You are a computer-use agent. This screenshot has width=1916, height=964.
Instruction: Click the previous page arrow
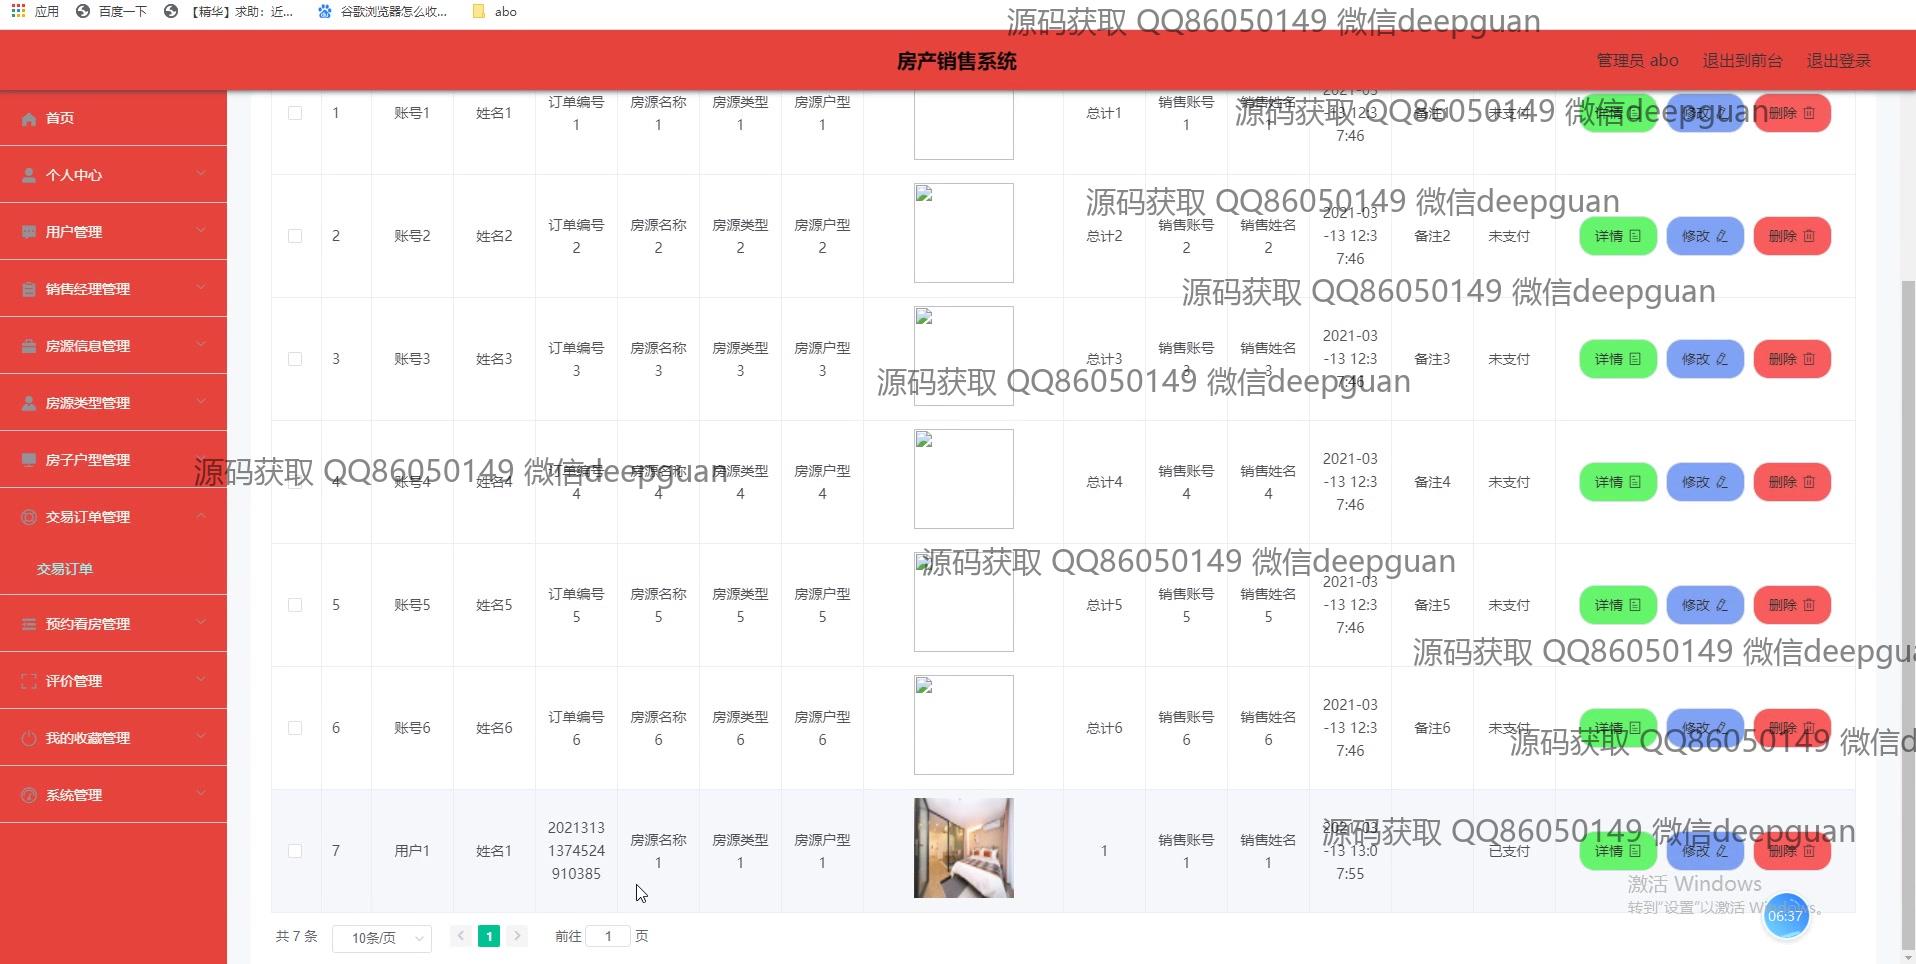click(x=460, y=936)
